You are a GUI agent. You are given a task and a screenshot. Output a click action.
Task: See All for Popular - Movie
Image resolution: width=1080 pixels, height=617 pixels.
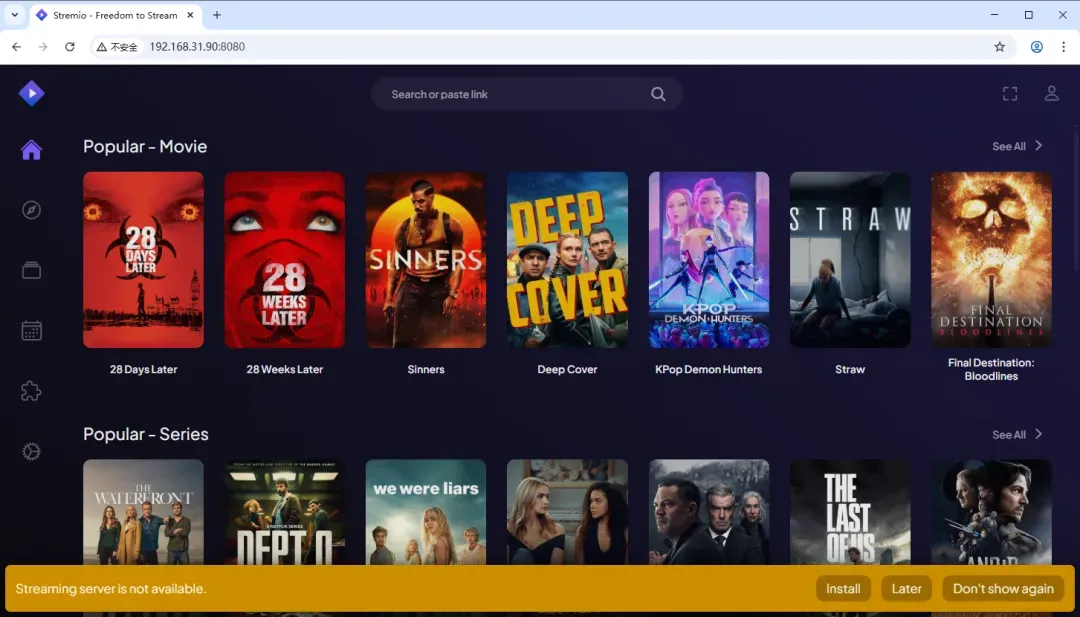pyautogui.click(x=1017, y=146)
